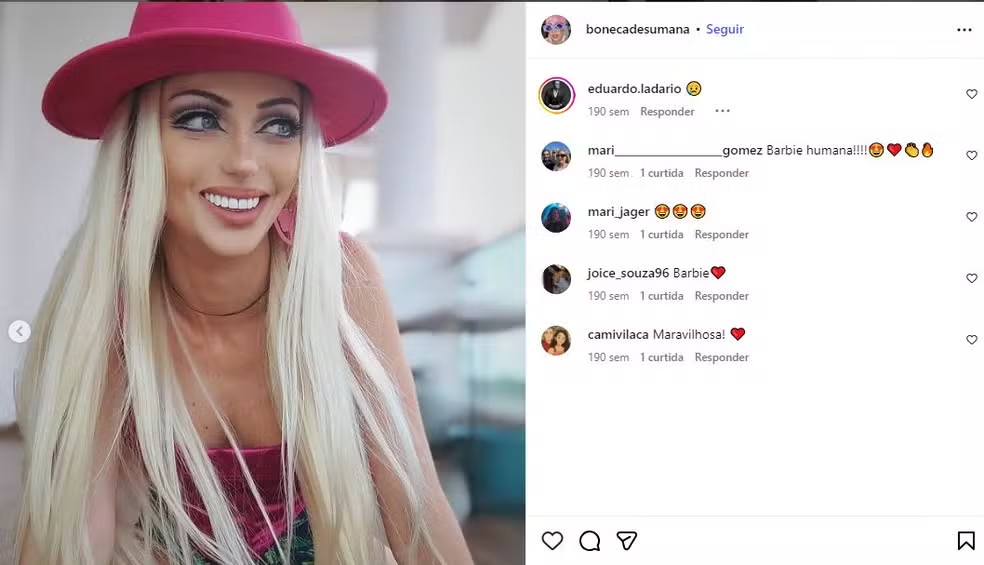Like mari_jager's comment heart

[971, 217]
